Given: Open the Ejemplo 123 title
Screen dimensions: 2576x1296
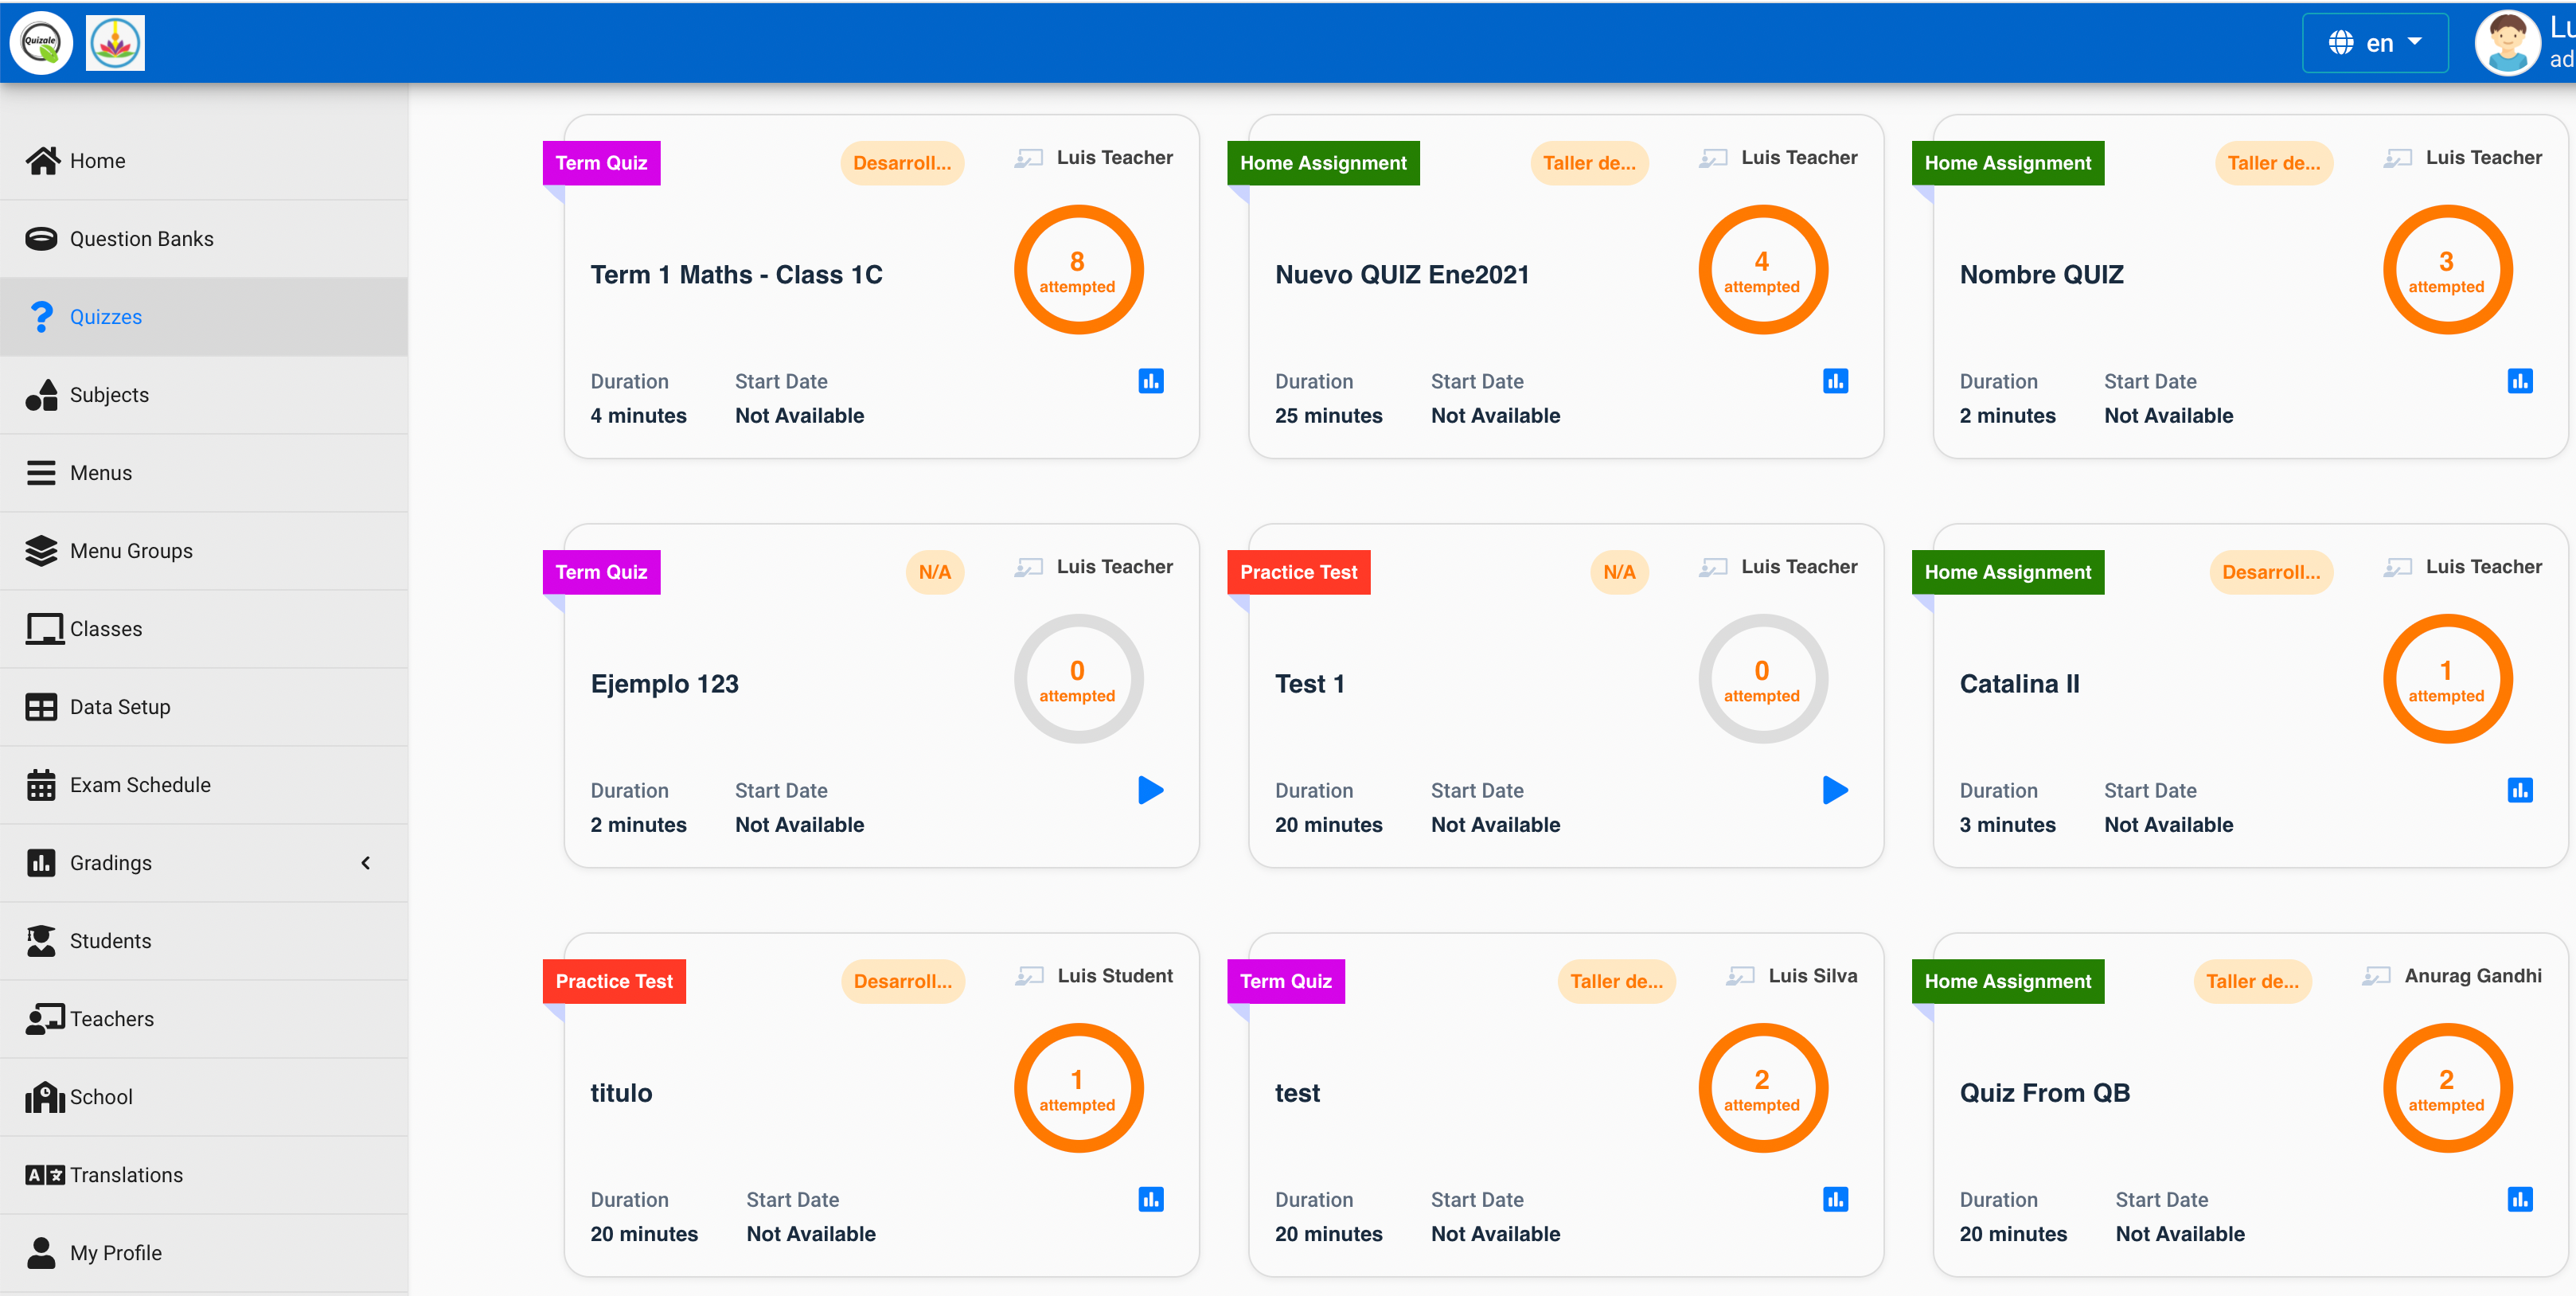Looking at the screenshot, I should click(664, 684).
